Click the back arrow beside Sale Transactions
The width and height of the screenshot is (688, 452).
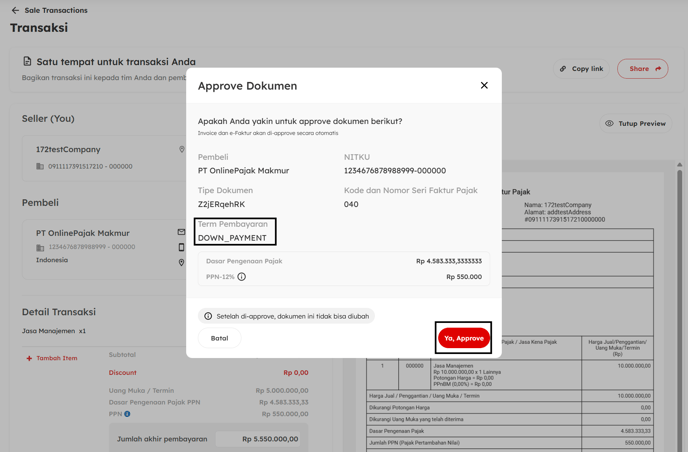(x=15, y=10)
